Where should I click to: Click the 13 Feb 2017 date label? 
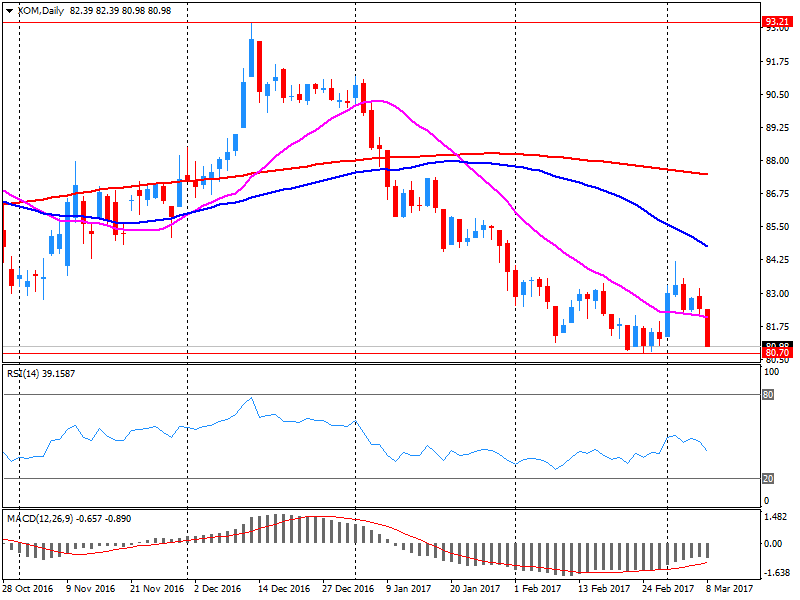[x=604, y=588]
